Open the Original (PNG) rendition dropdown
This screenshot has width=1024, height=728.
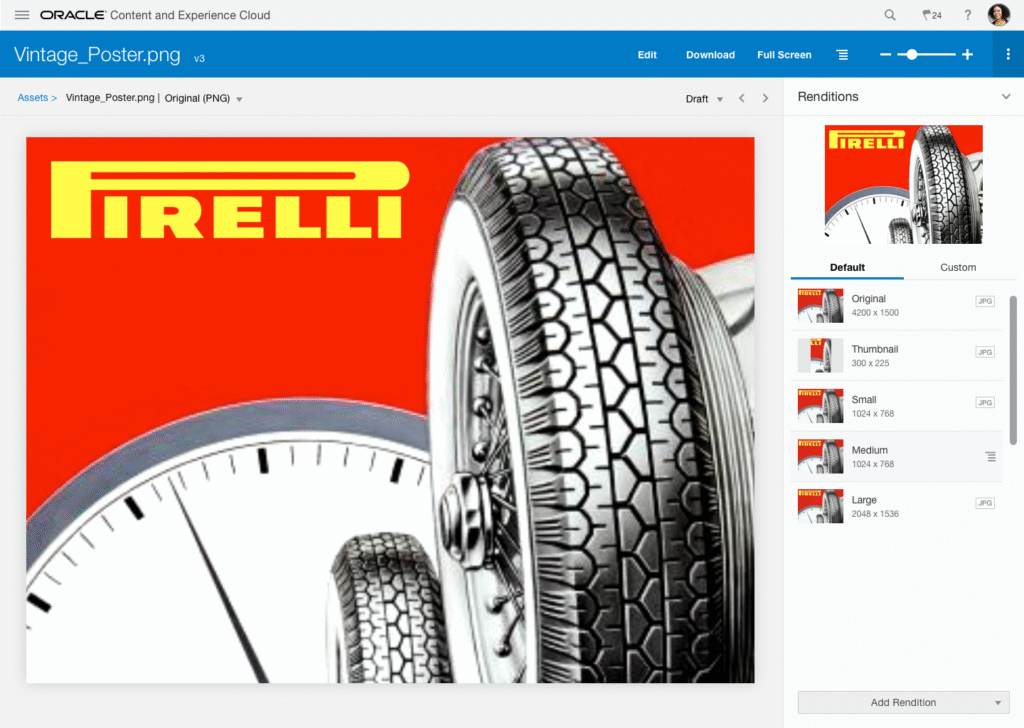[204, 99]
